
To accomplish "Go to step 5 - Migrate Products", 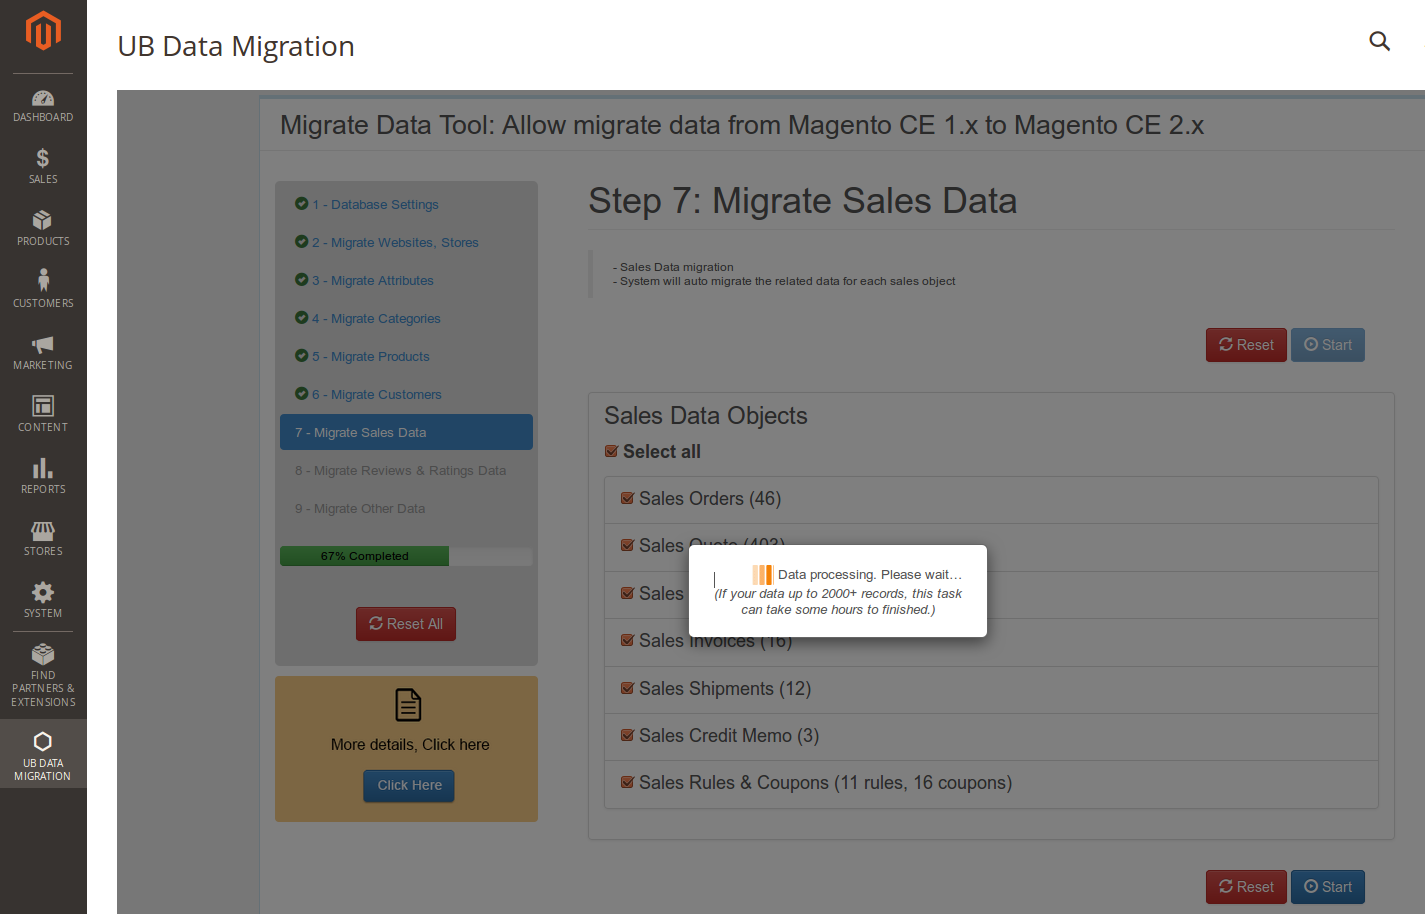I will point(371,356).
